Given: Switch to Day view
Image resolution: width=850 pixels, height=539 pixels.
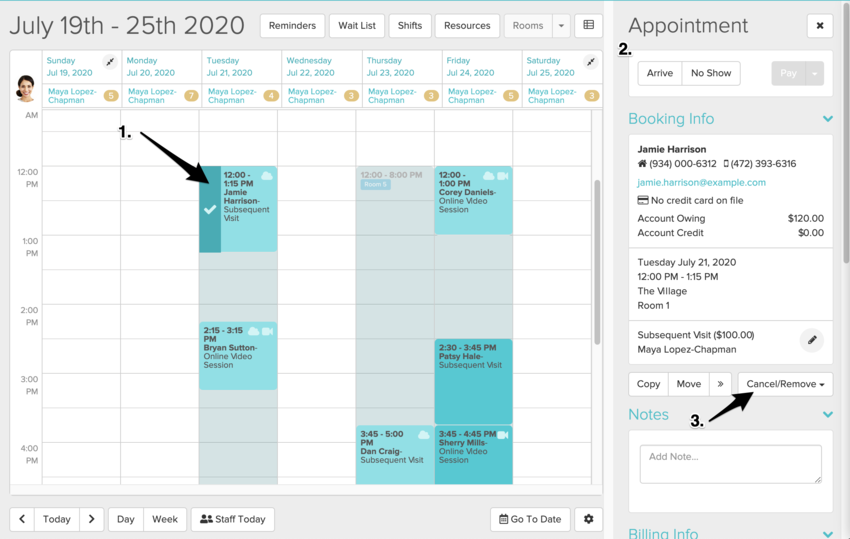Looking at the screenshot, I should (x=125, y=519).
